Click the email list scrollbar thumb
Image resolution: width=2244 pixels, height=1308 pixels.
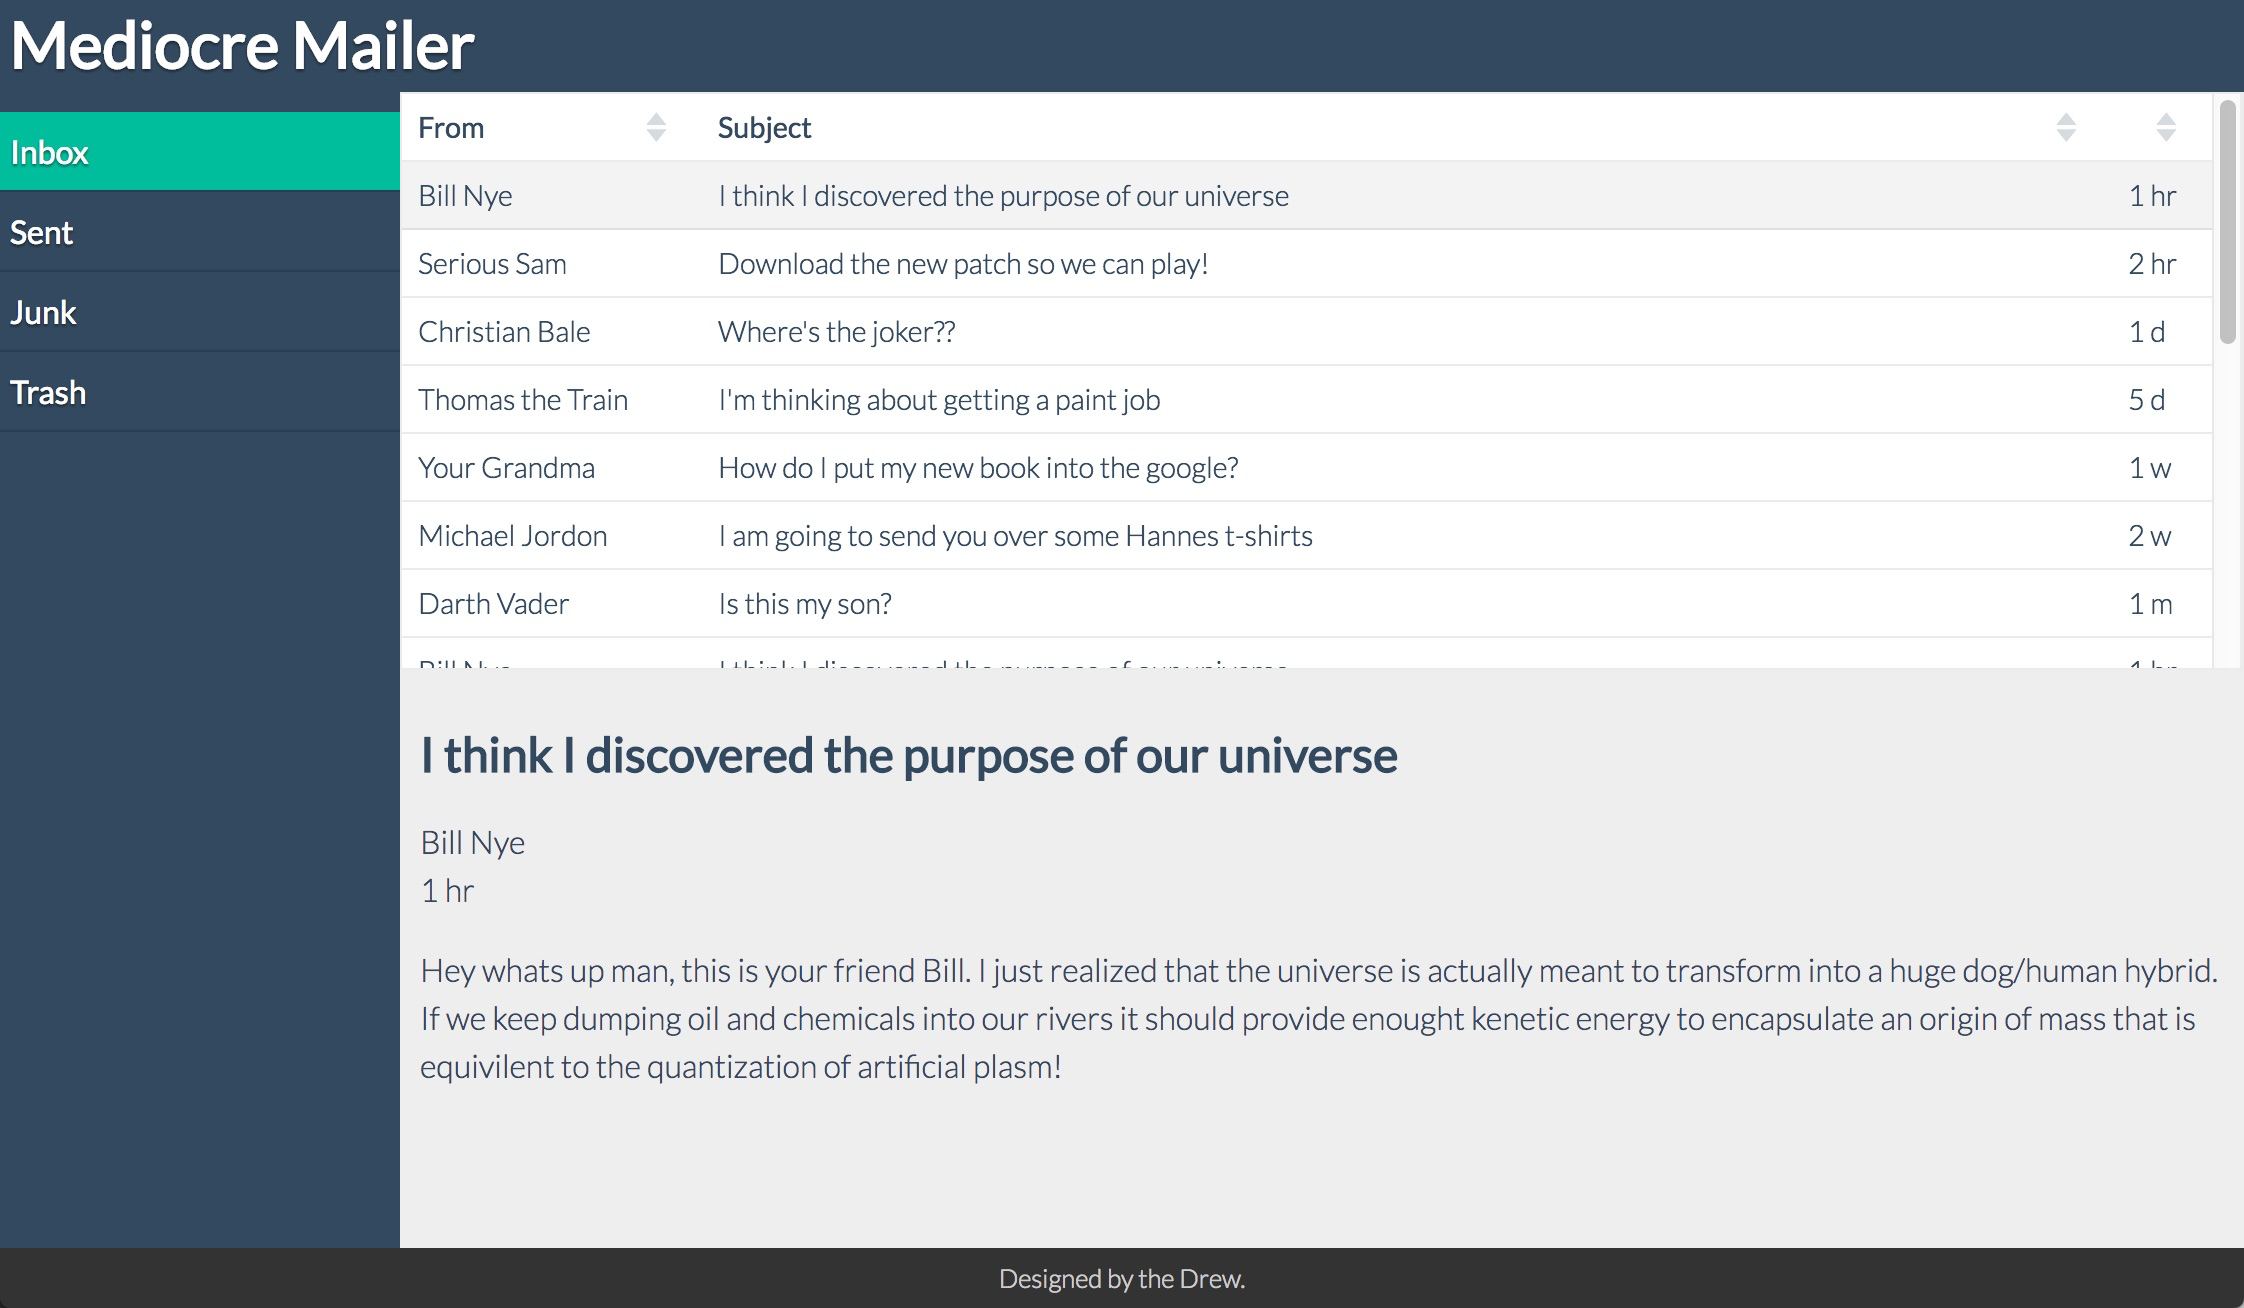click(x=2227, y=220)
